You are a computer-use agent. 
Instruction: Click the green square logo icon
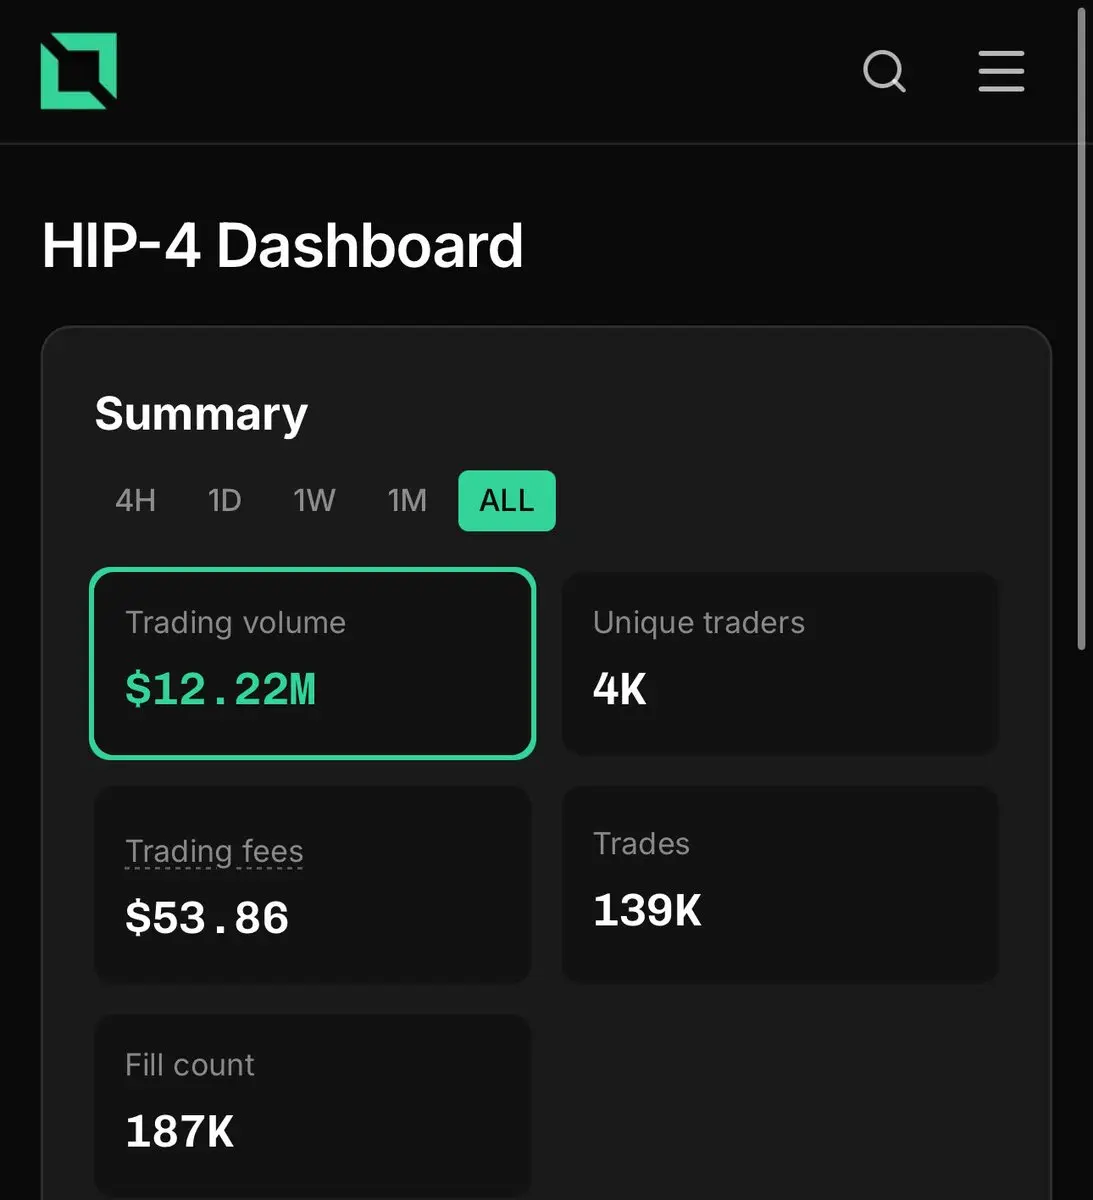[x=79, y=71]
